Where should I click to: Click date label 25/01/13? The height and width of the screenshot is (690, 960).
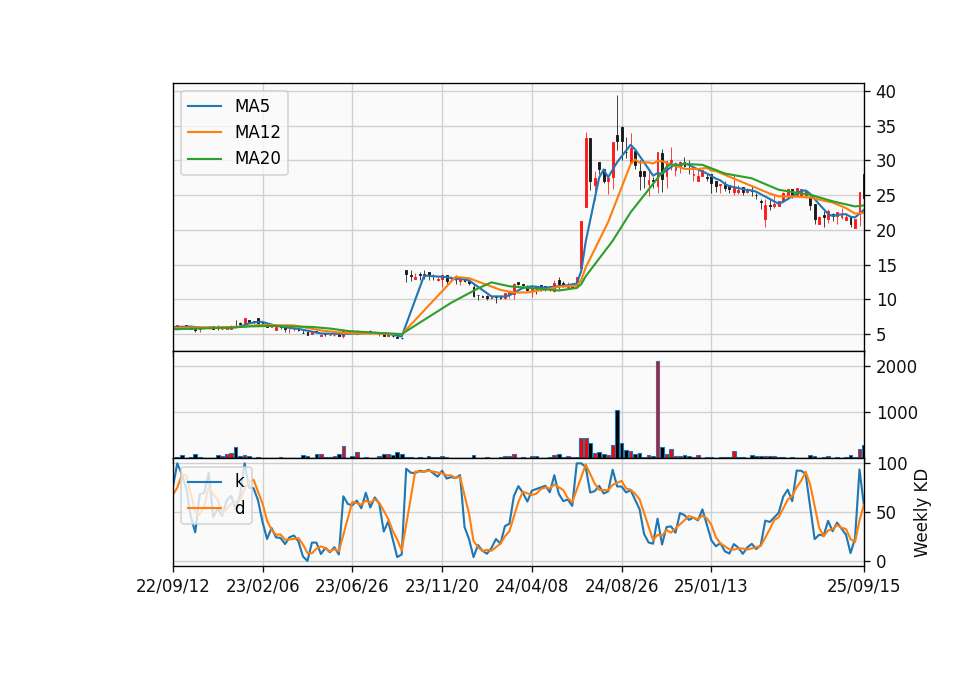pos(711,587)
